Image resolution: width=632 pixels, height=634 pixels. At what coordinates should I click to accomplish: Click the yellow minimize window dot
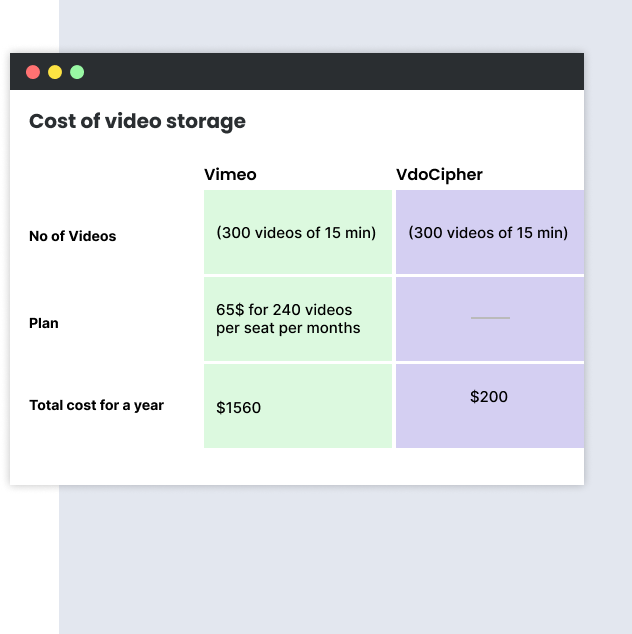(55, 72)
